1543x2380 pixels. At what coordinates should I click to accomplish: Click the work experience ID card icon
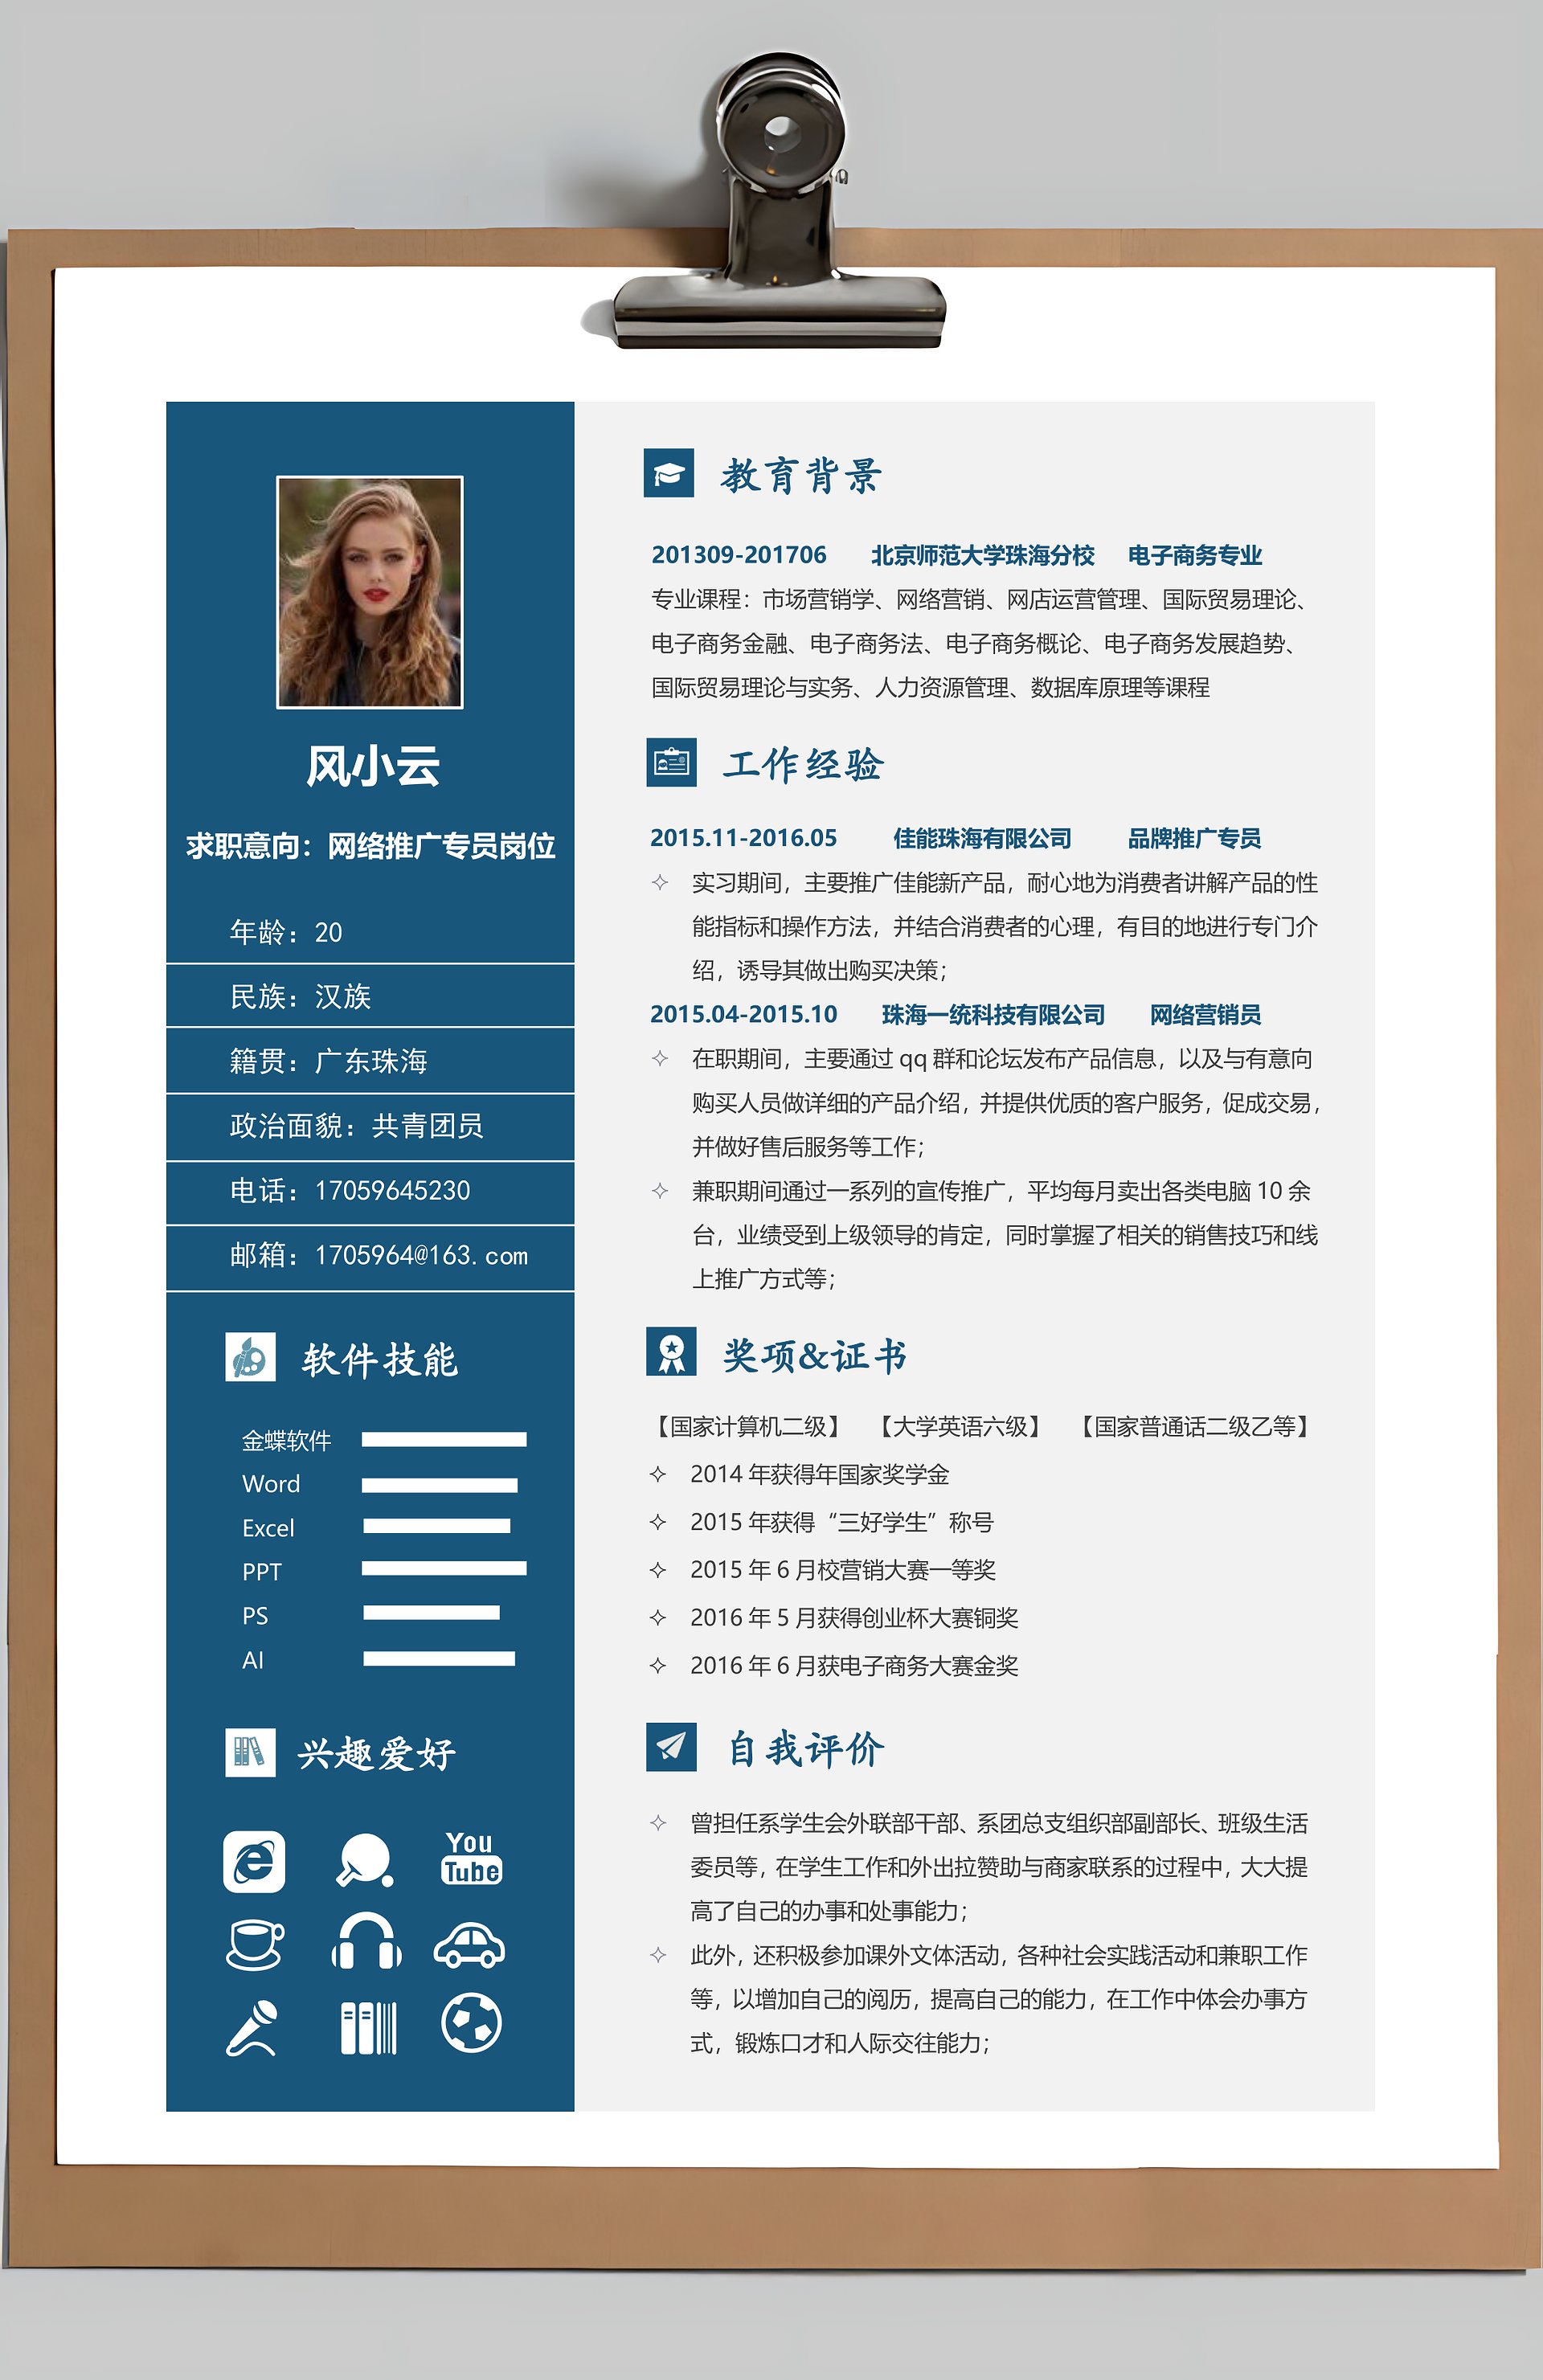click(x=671, y=763)
